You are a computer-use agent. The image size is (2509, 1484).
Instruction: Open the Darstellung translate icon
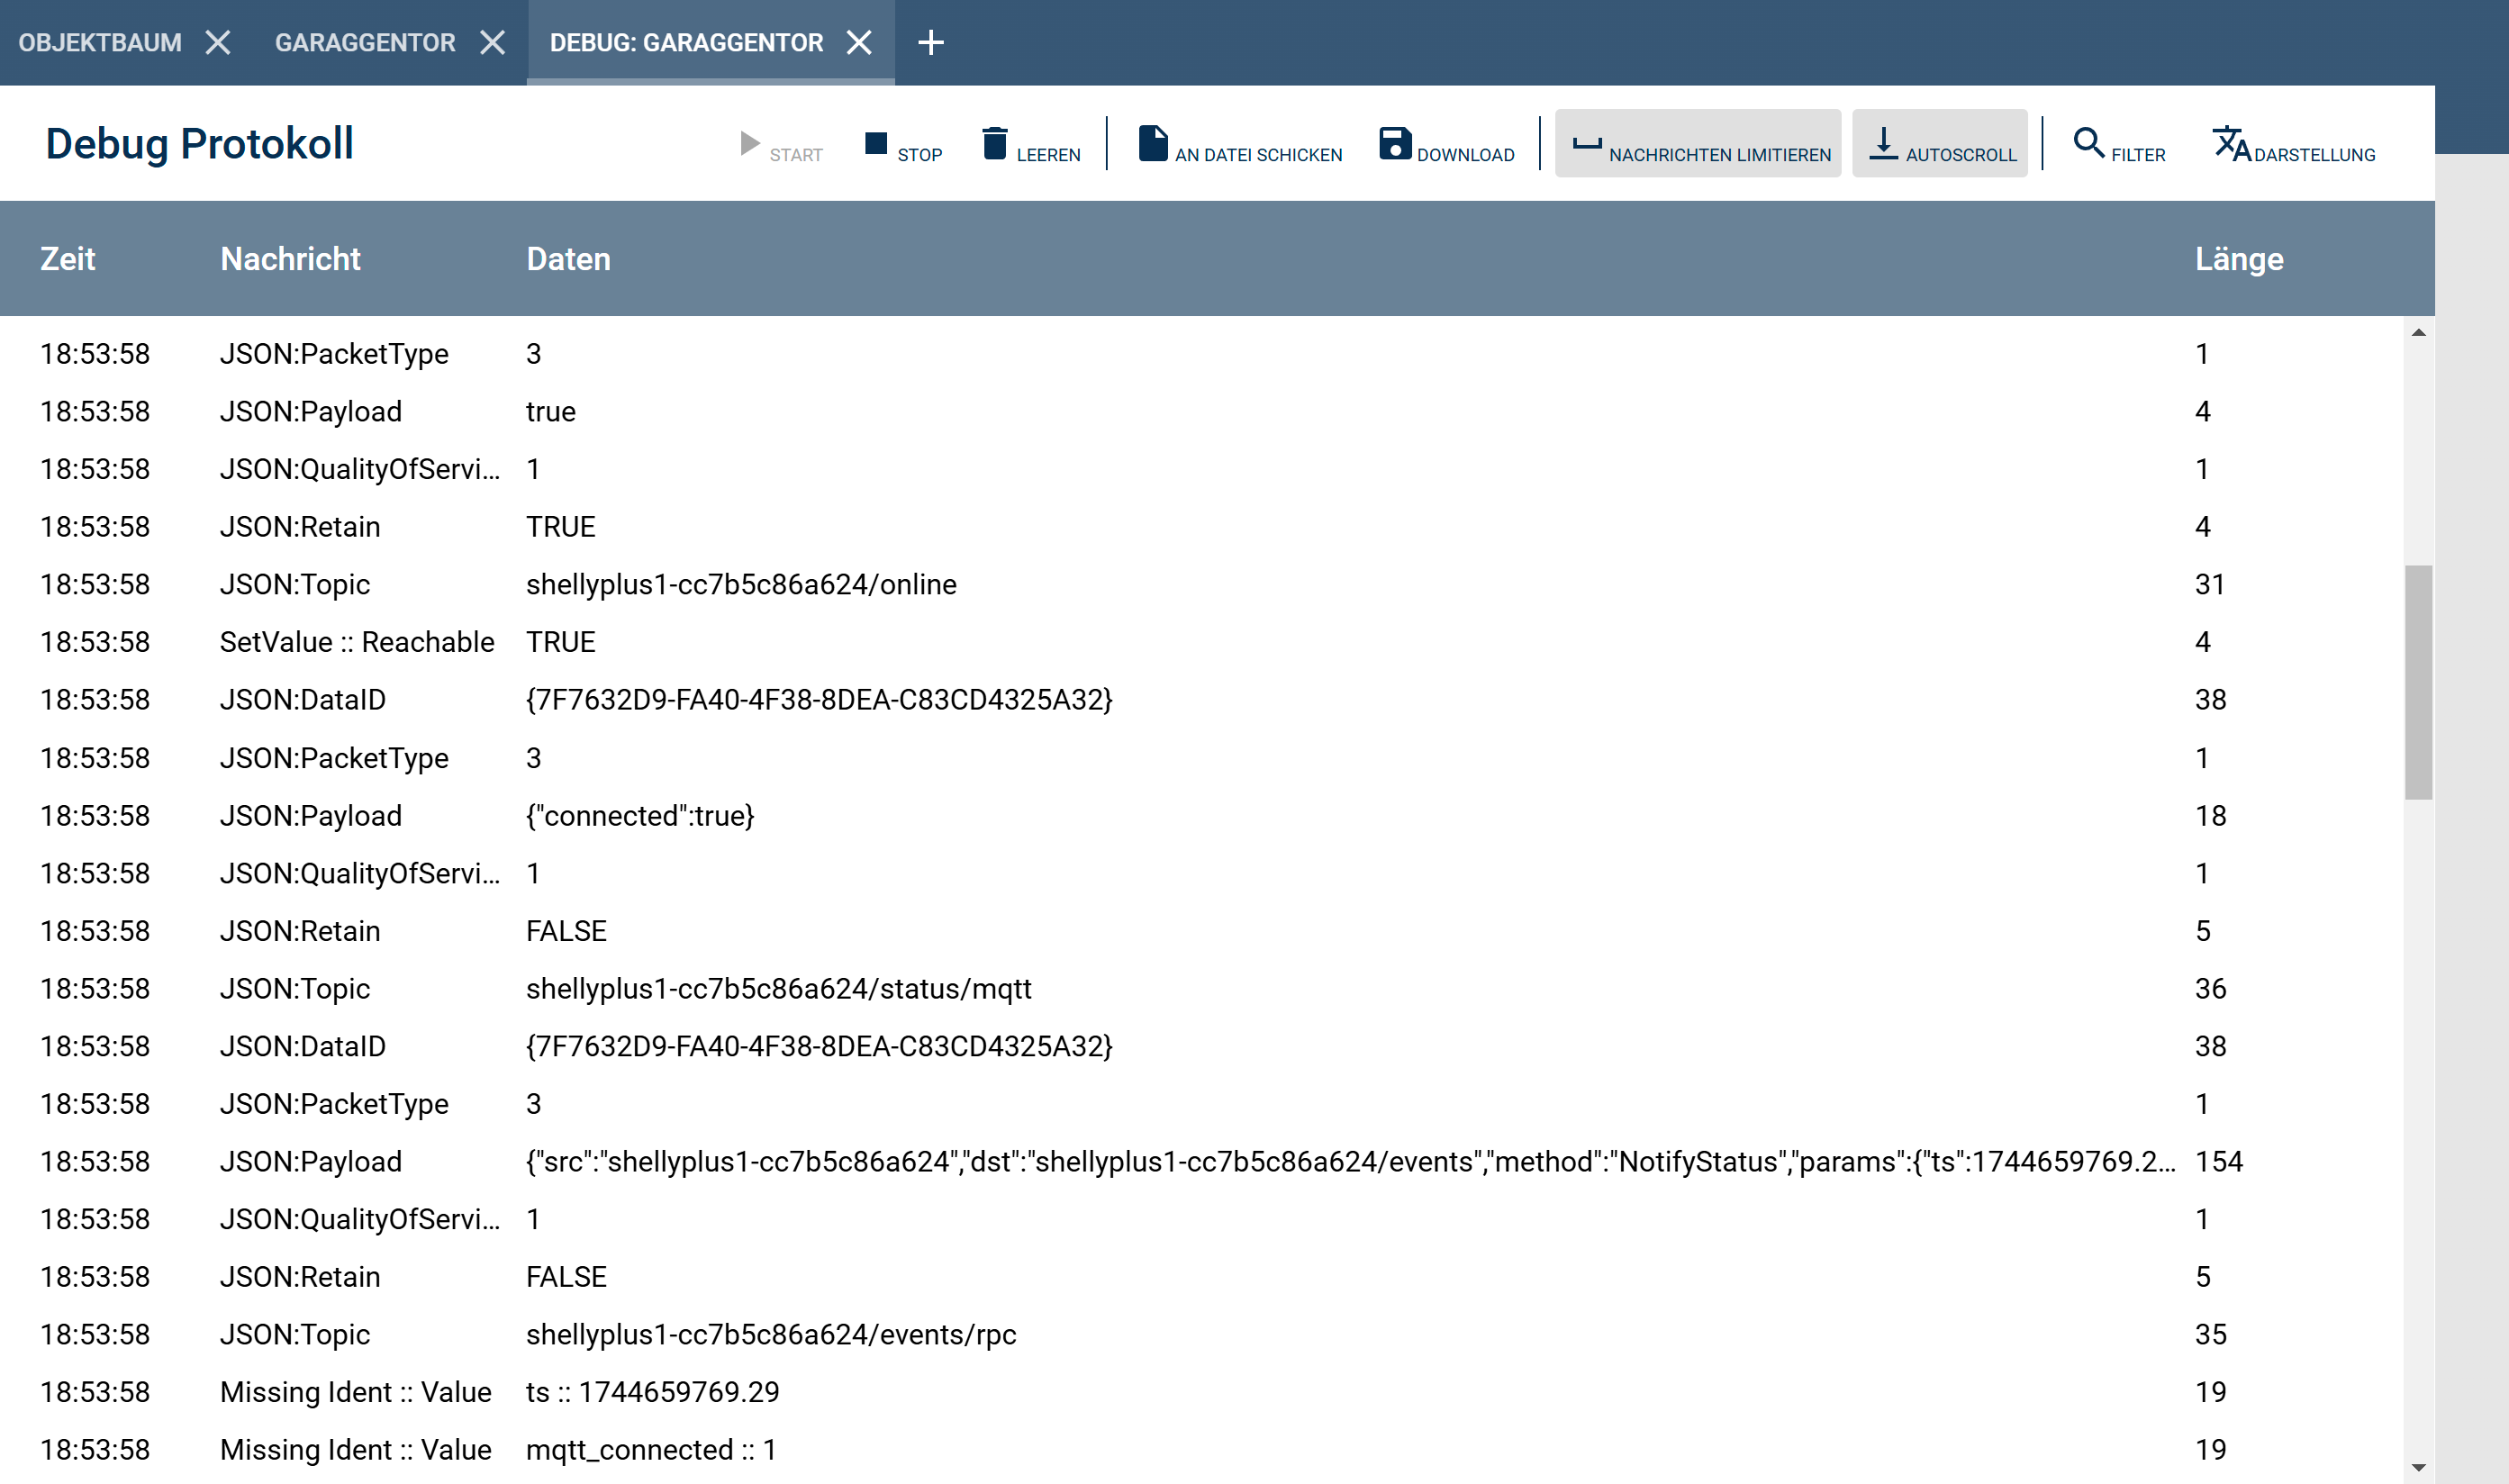[2230, 143]
